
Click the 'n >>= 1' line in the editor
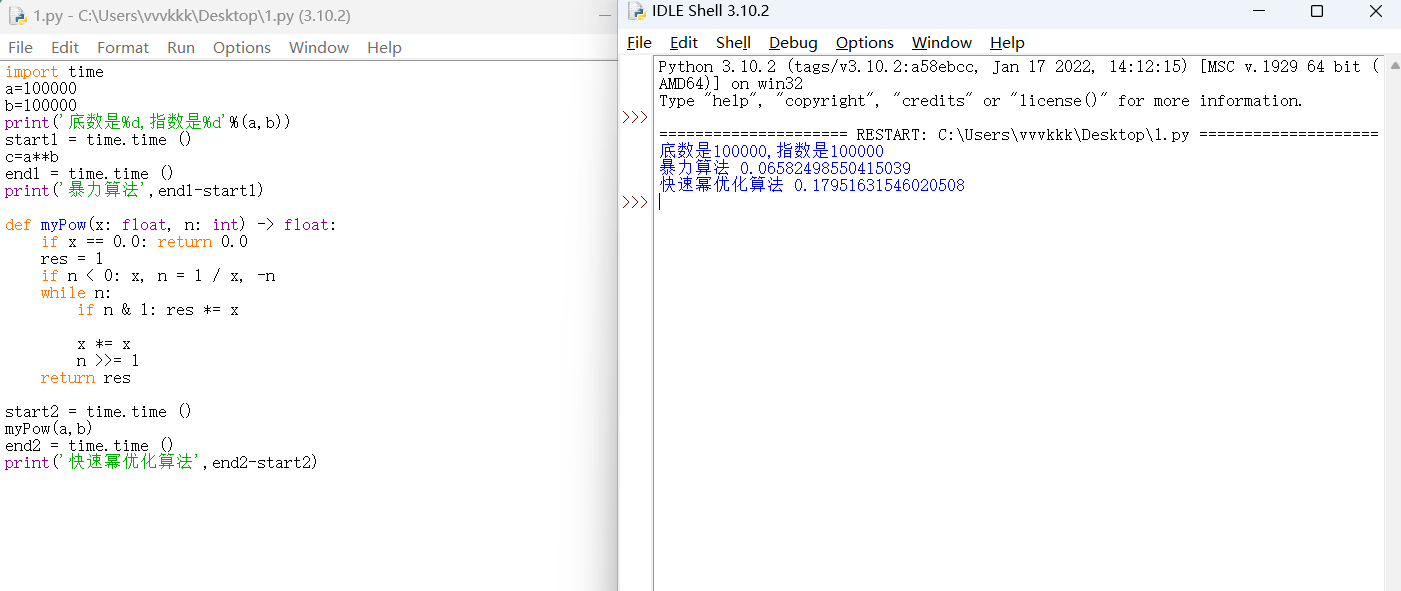click(x=108, y=360)
